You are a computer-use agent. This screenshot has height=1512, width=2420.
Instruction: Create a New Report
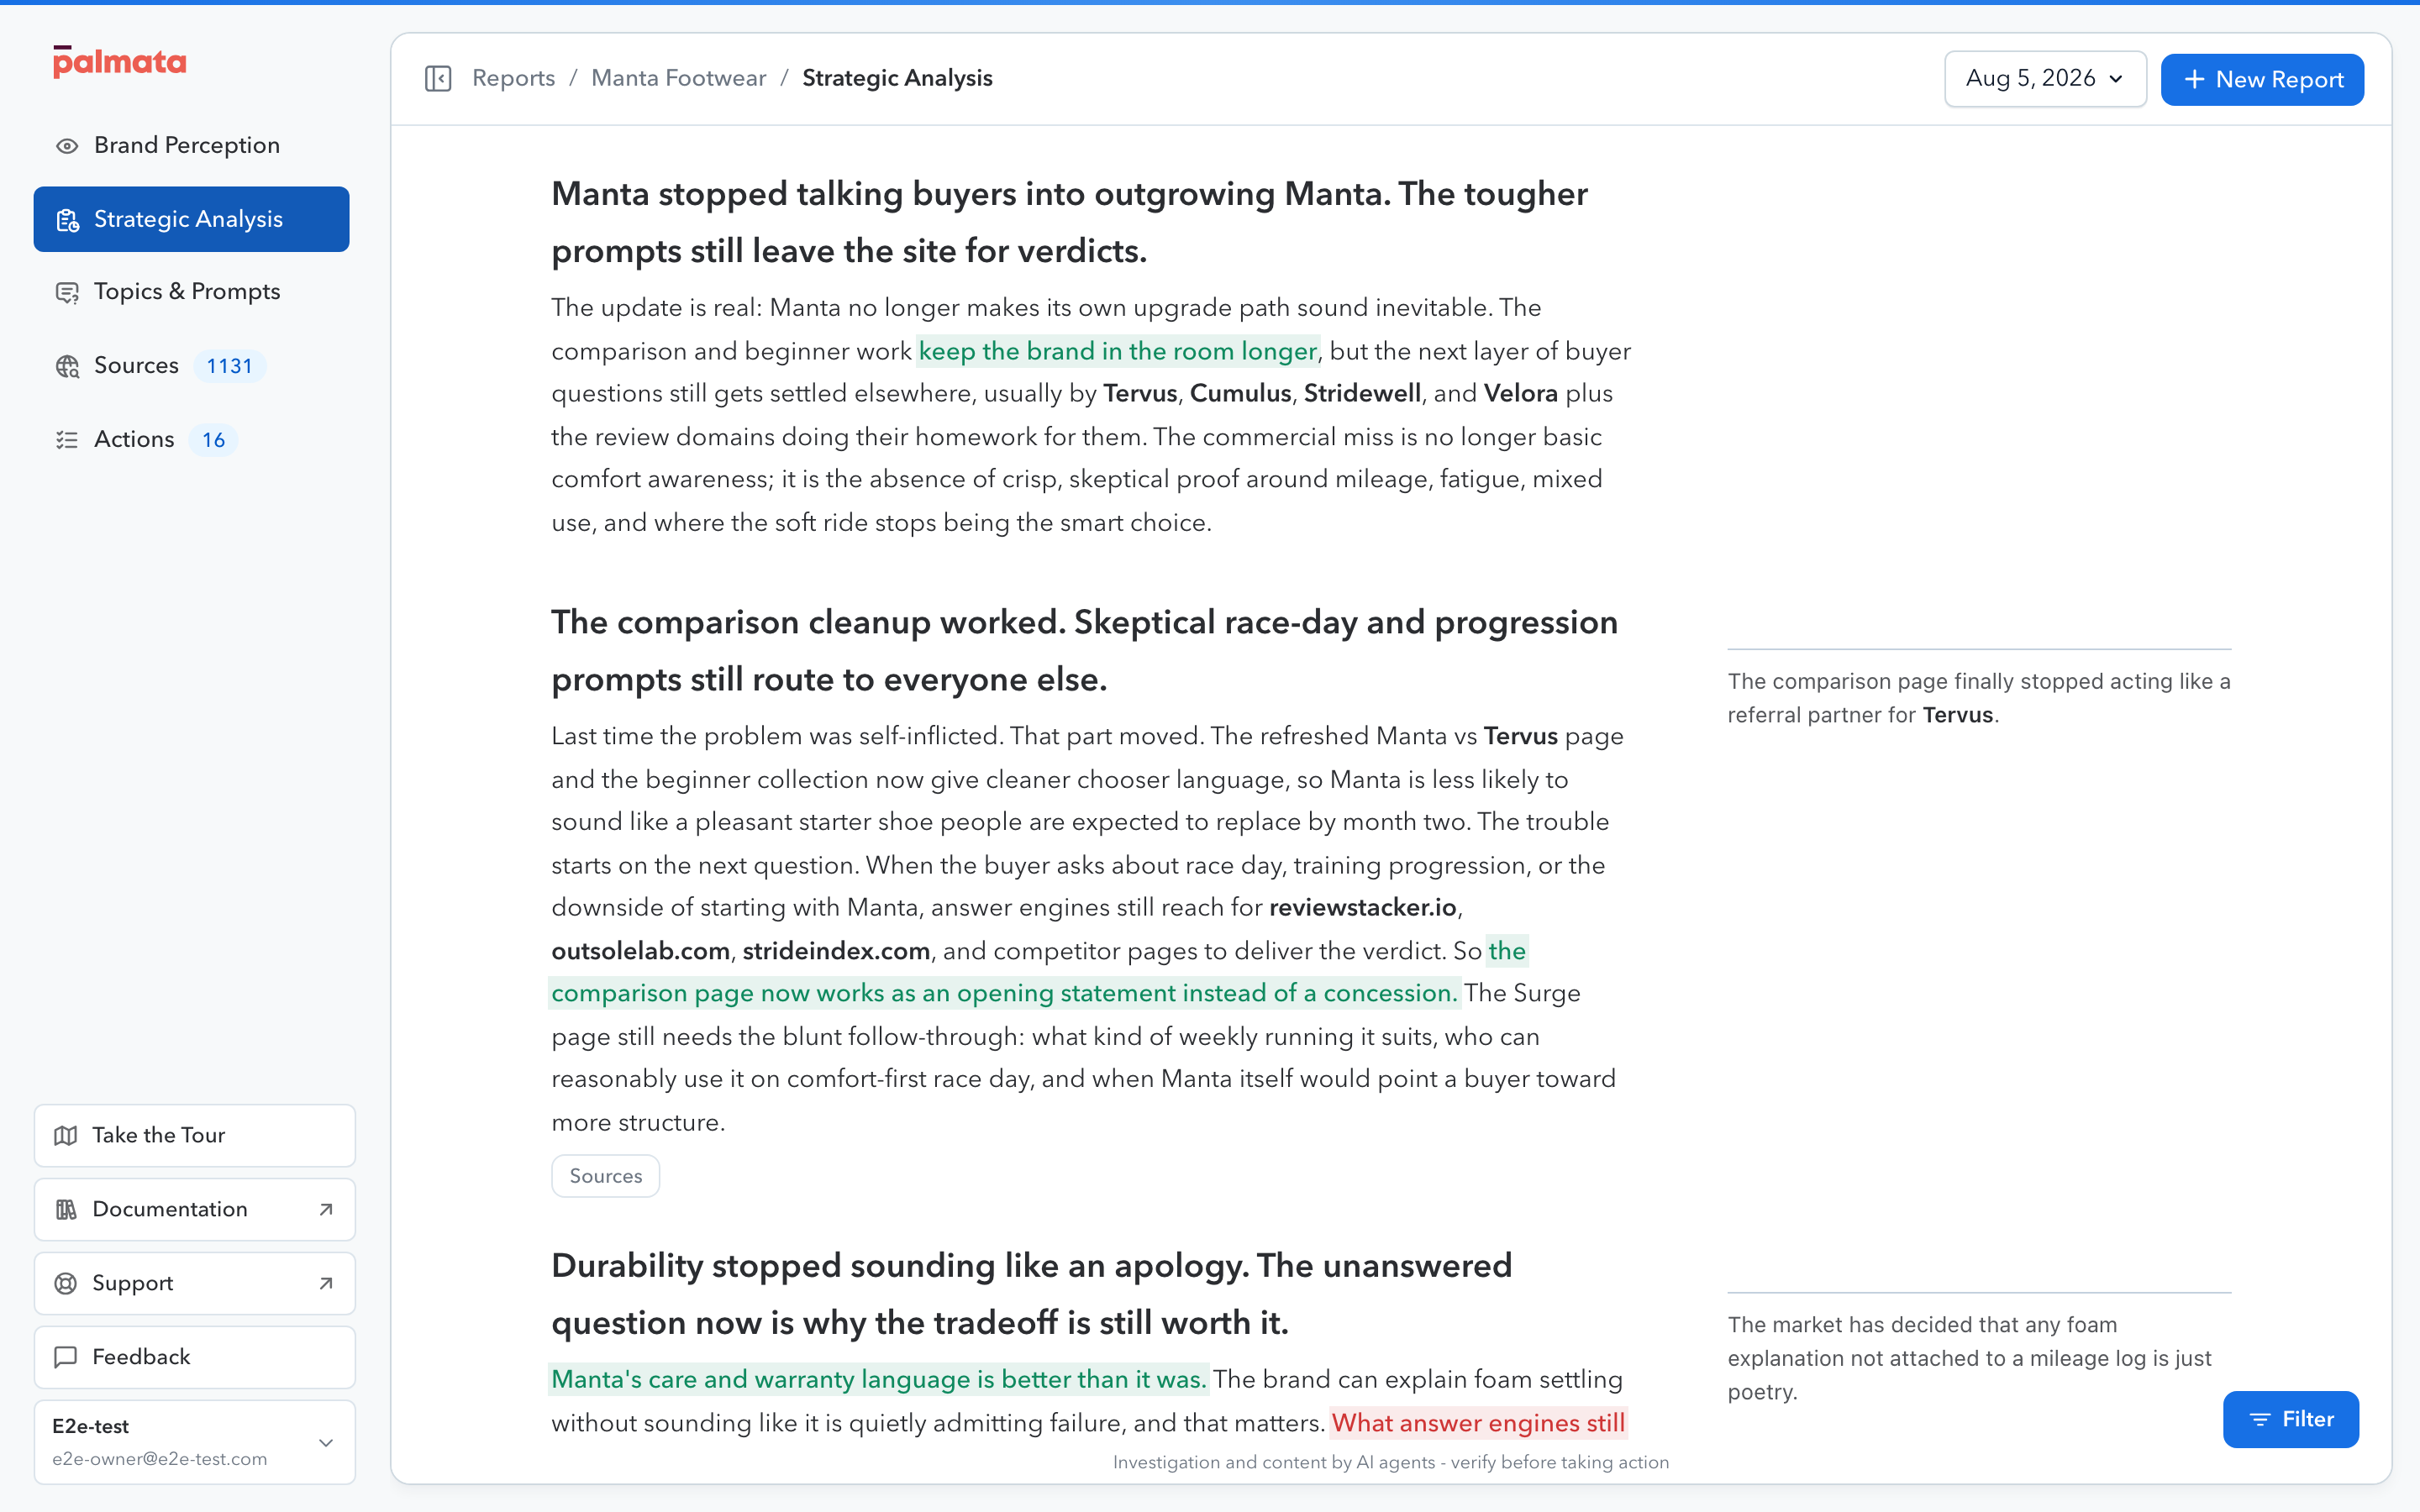click(2262, 79)
